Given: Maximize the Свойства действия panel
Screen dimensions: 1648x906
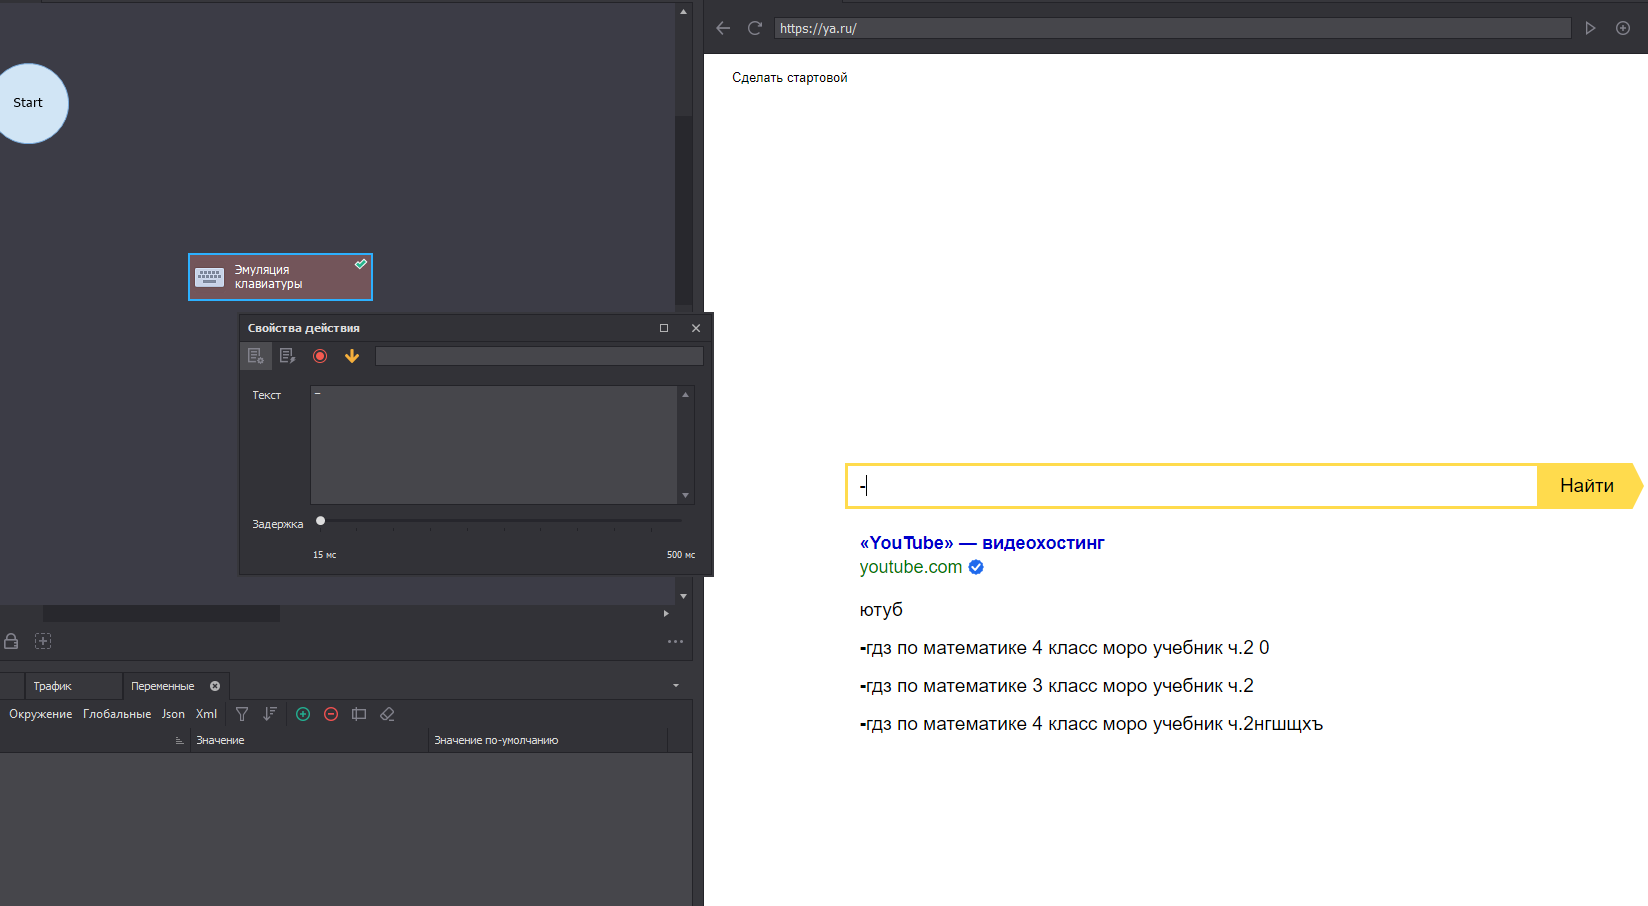Looking at the screenshot, I should (664, 328).
